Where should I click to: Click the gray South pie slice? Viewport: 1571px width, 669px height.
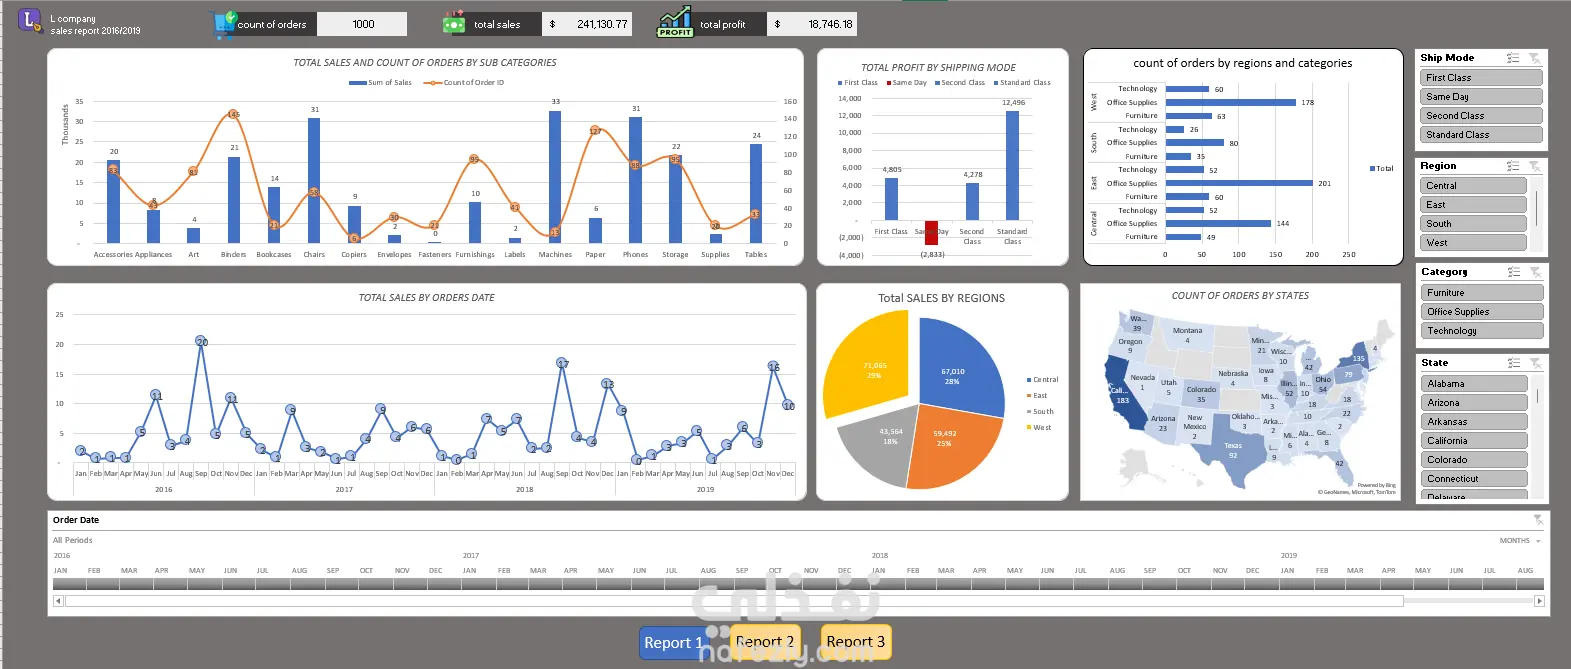coord(878,445)
